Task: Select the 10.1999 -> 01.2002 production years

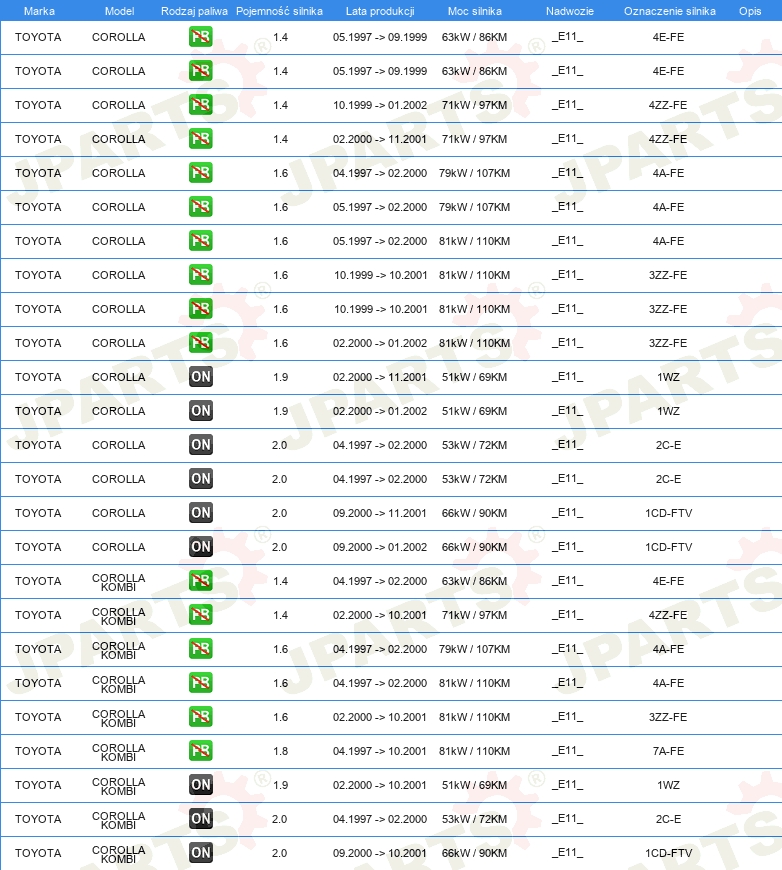Action: 380,105
